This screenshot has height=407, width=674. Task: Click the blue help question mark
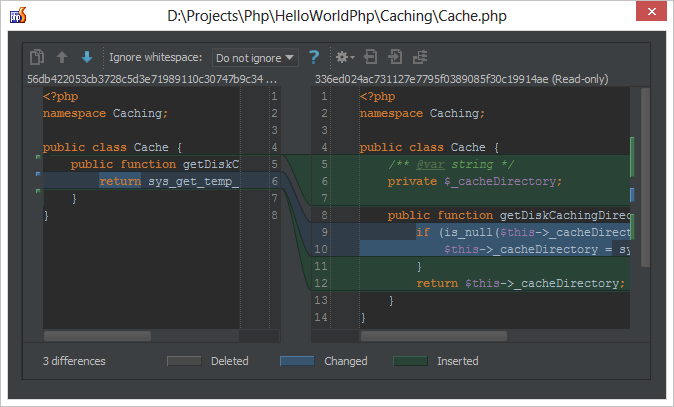(x=314, y=57)
